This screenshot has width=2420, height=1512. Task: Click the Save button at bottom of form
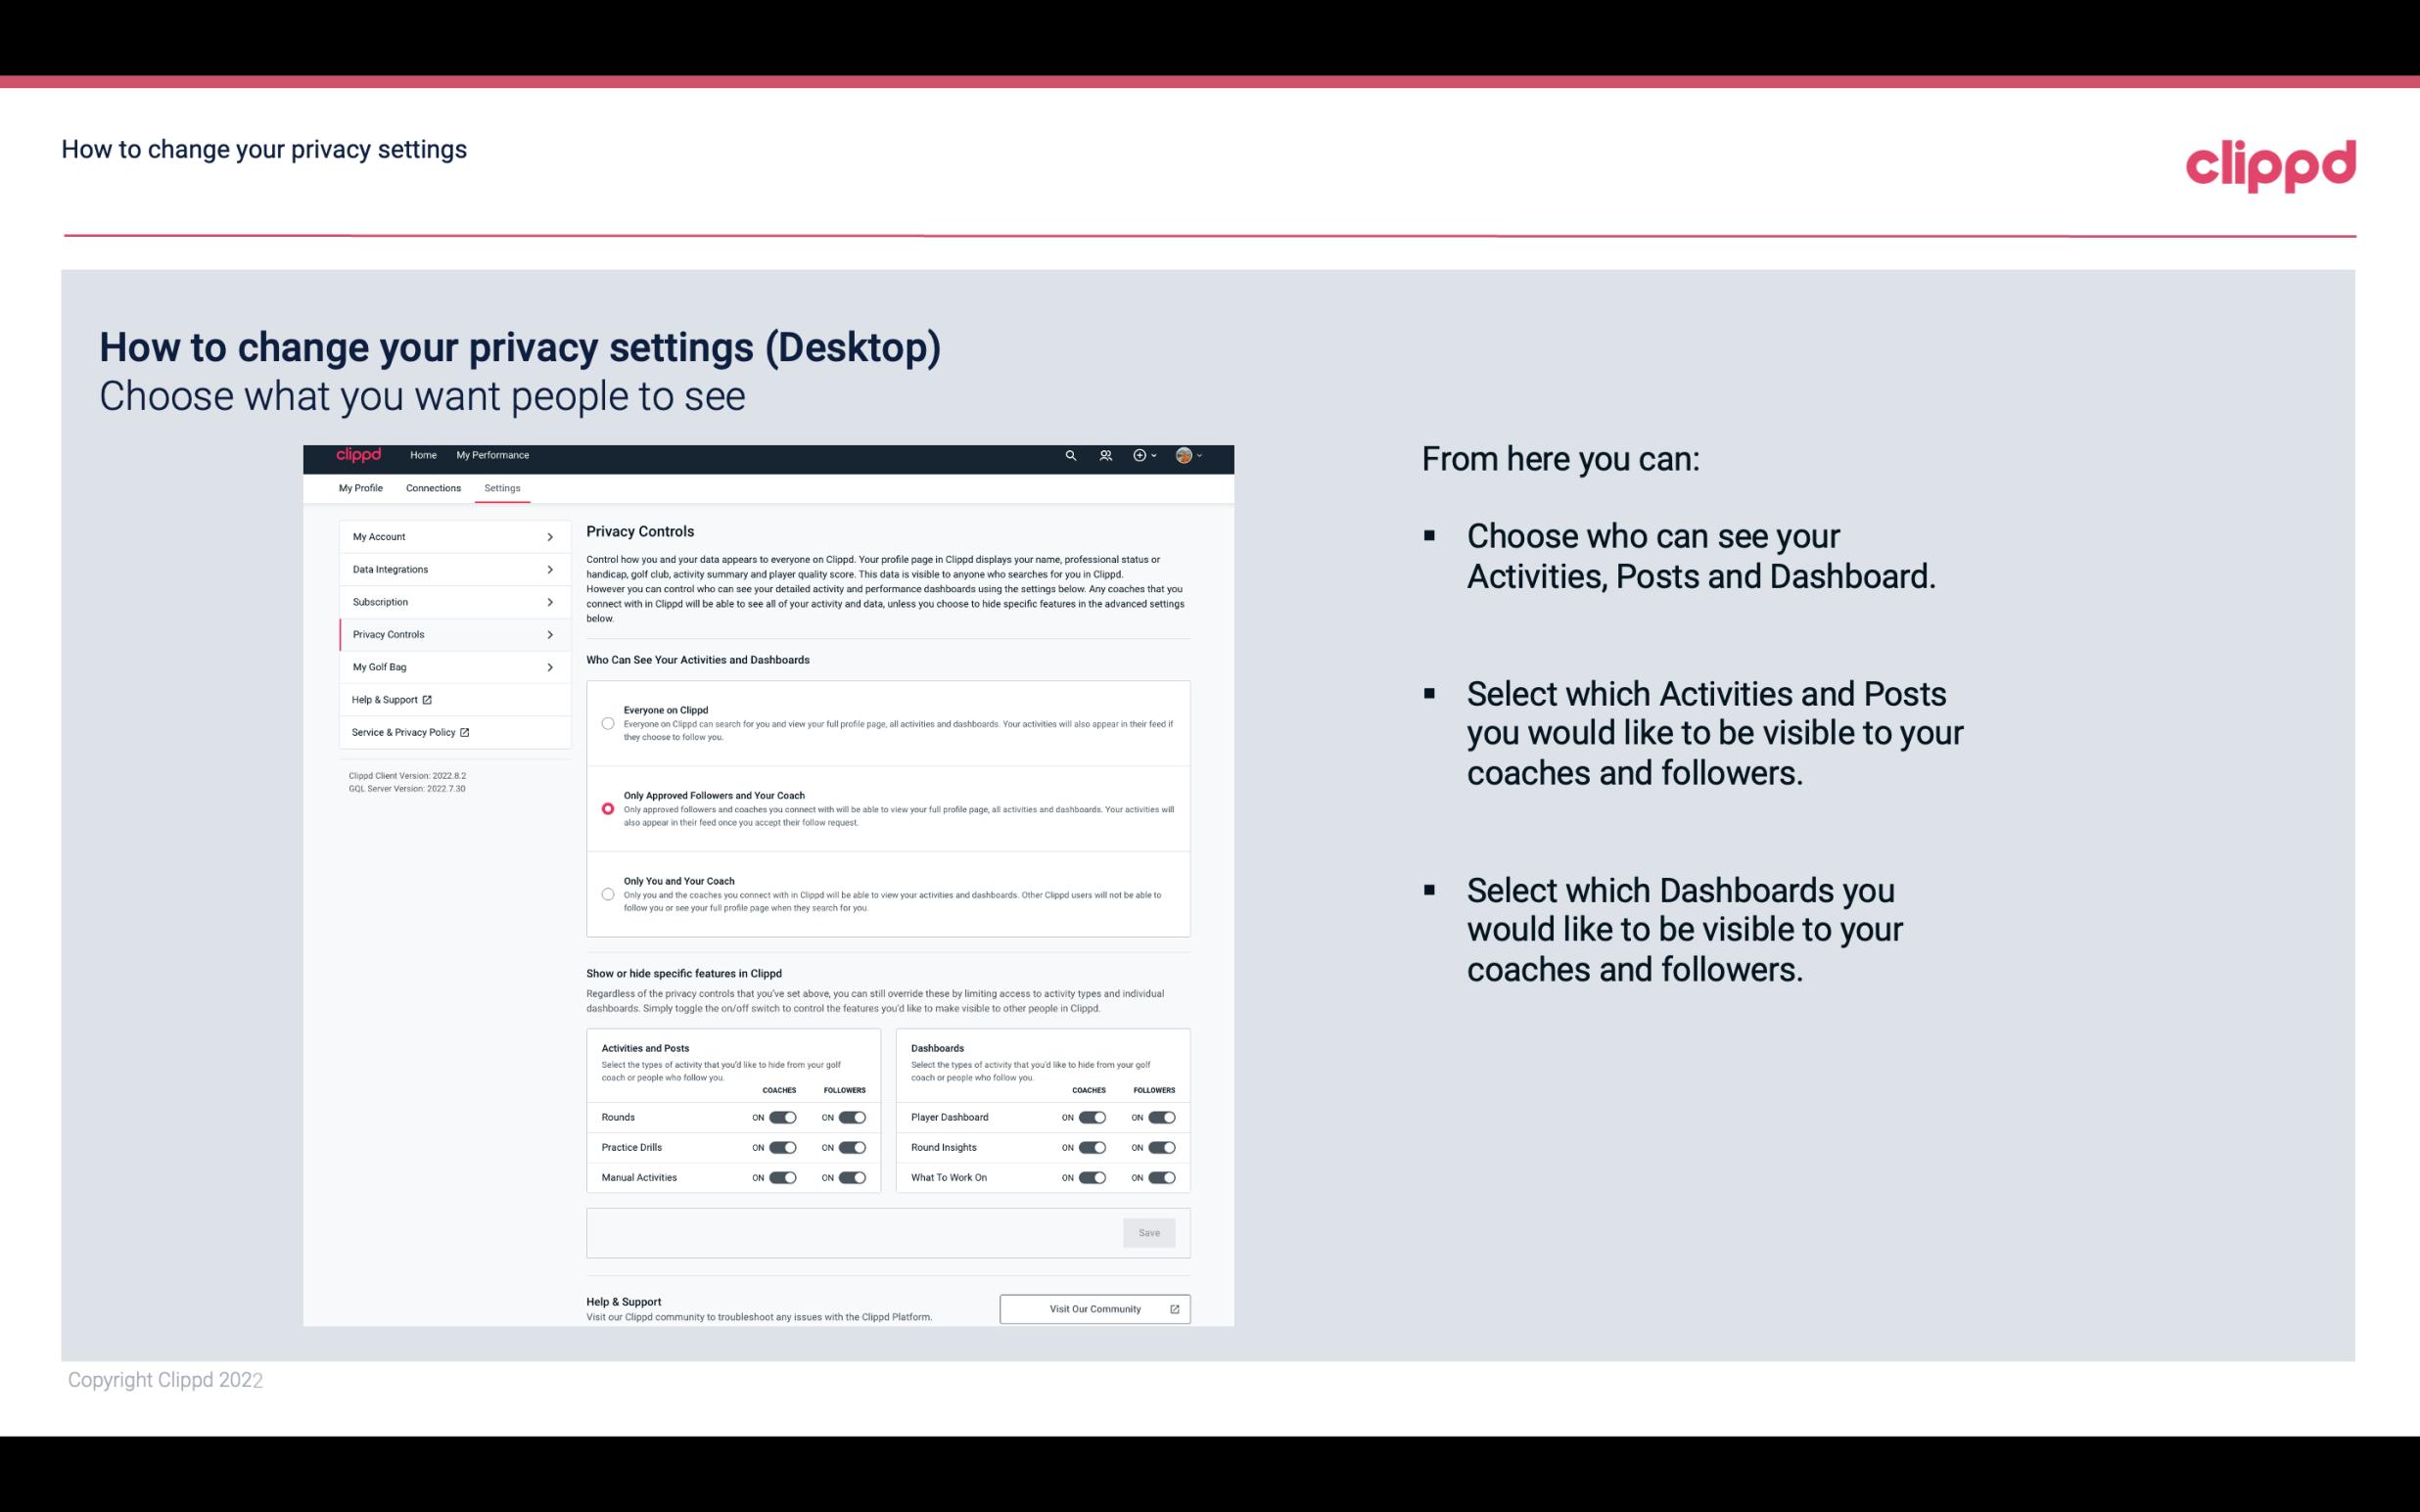click(1148, 1231)
